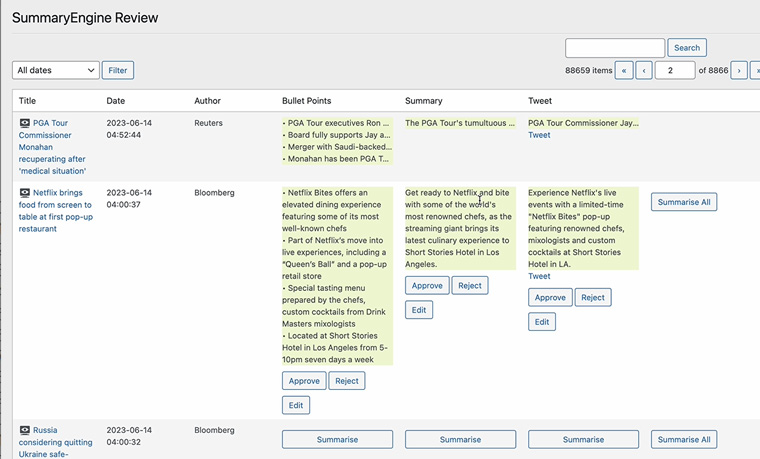Go to next page with single-right arrow
Image resolution: width=760 pixels, height=459 pixels.
[739, 70]
